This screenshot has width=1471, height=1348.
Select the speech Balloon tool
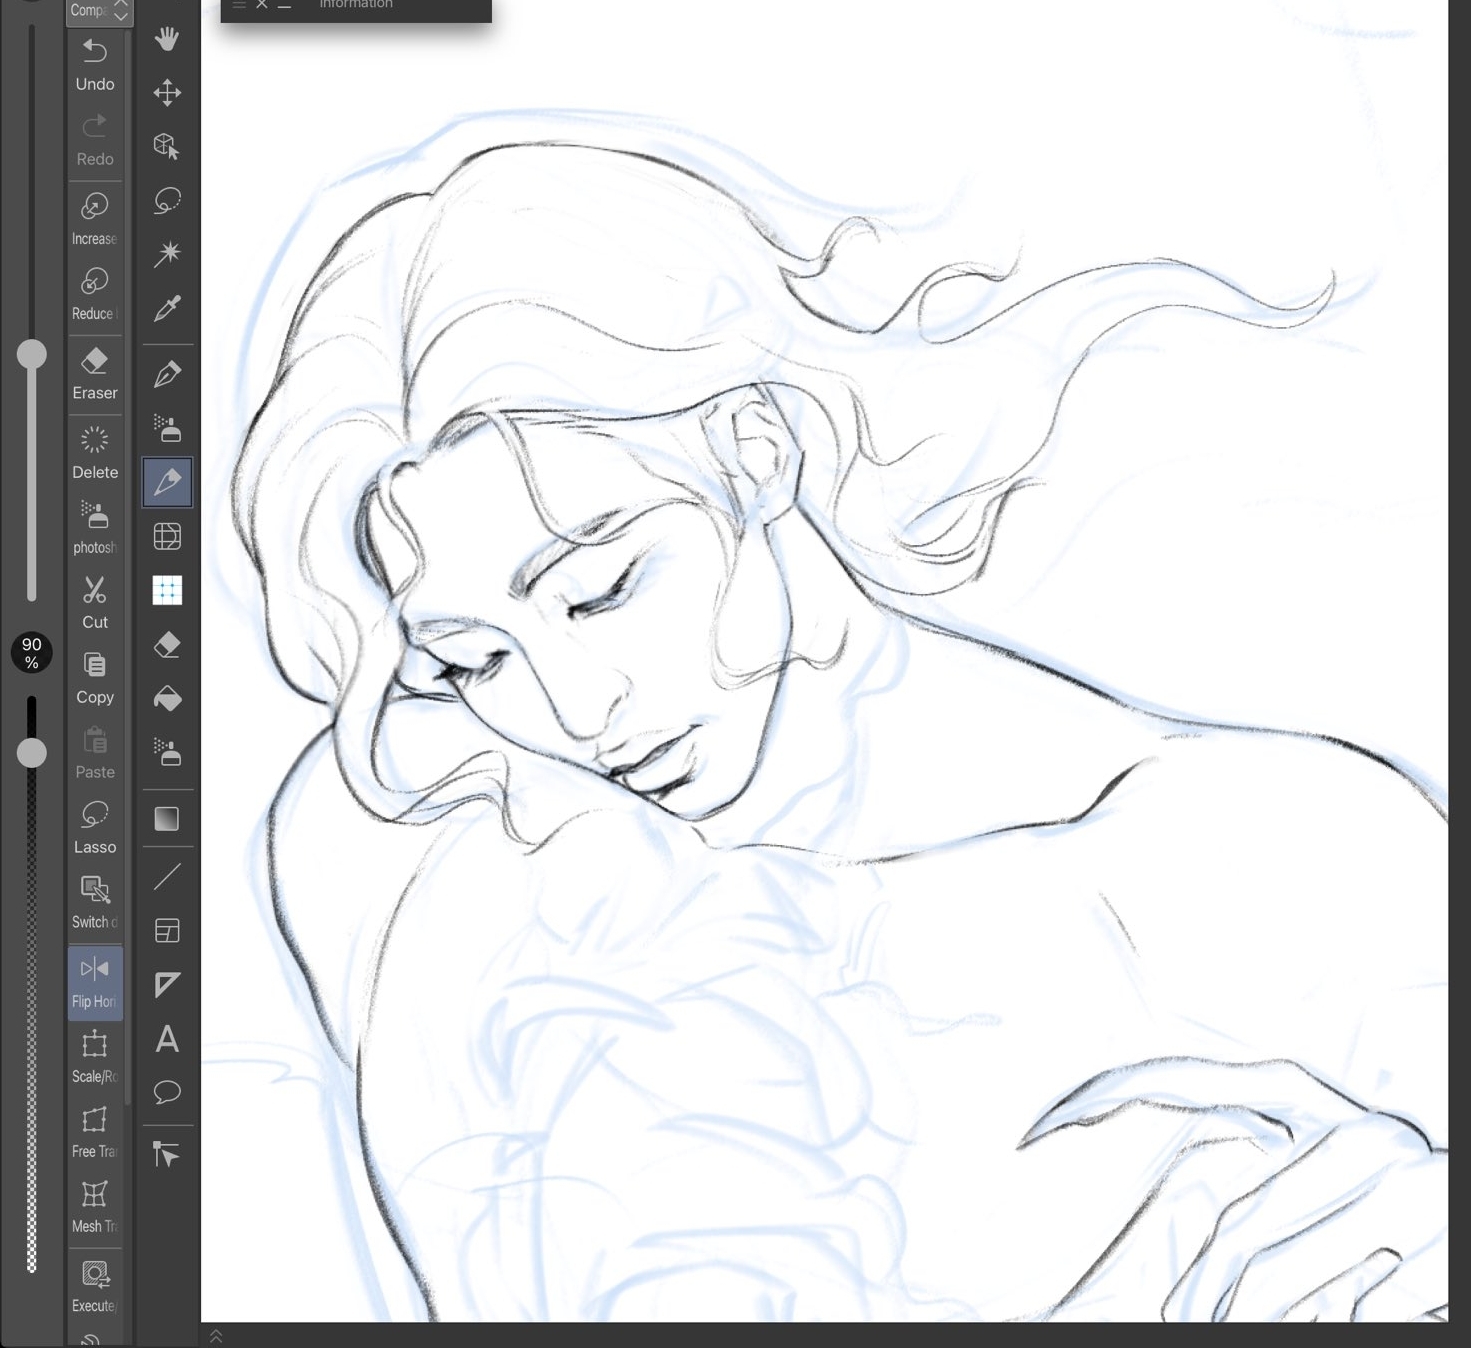(x=167, y=1092)
